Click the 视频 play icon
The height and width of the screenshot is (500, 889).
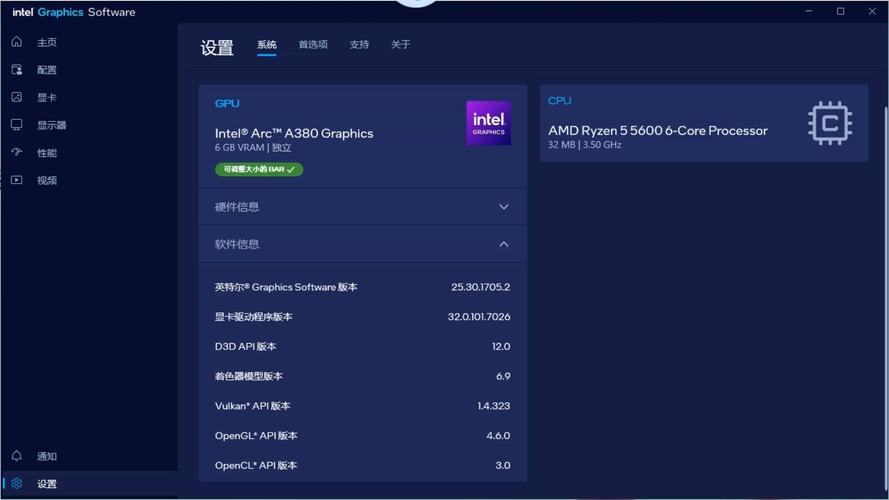click(16, 180)
